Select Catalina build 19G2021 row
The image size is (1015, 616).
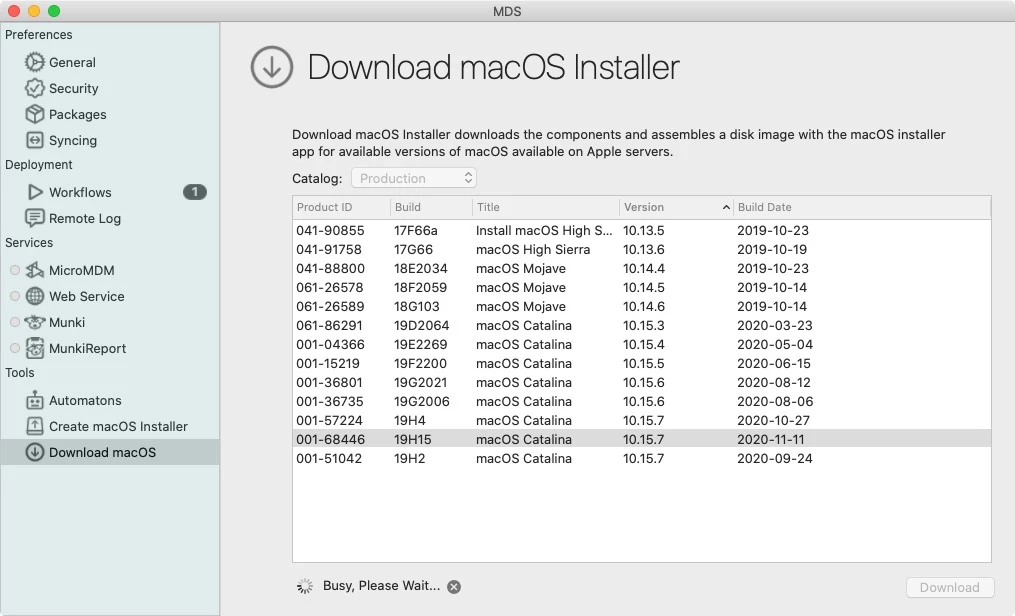pyautogui.click(x=641, y=382)
